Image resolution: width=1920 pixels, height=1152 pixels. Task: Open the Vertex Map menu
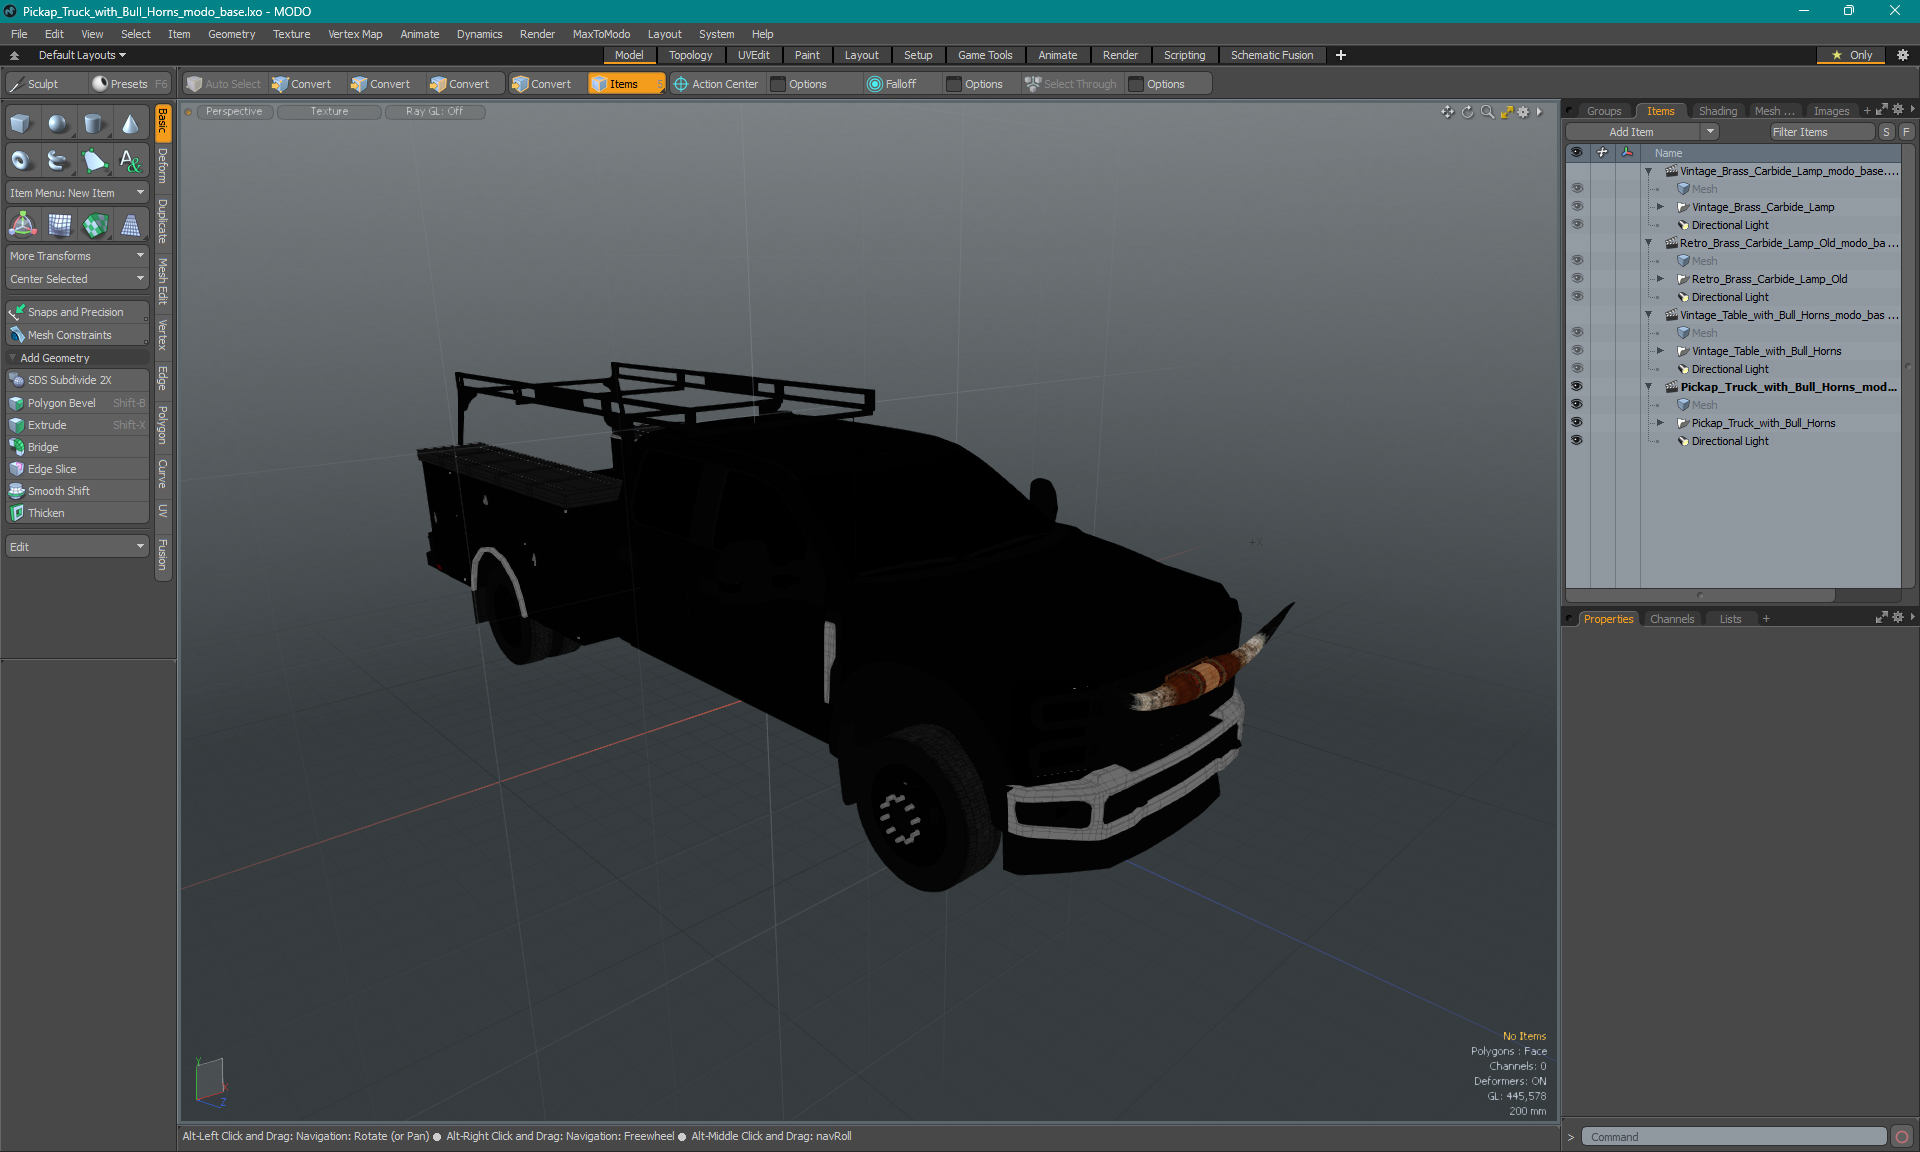pyautogui.click(x=355, y=34)
